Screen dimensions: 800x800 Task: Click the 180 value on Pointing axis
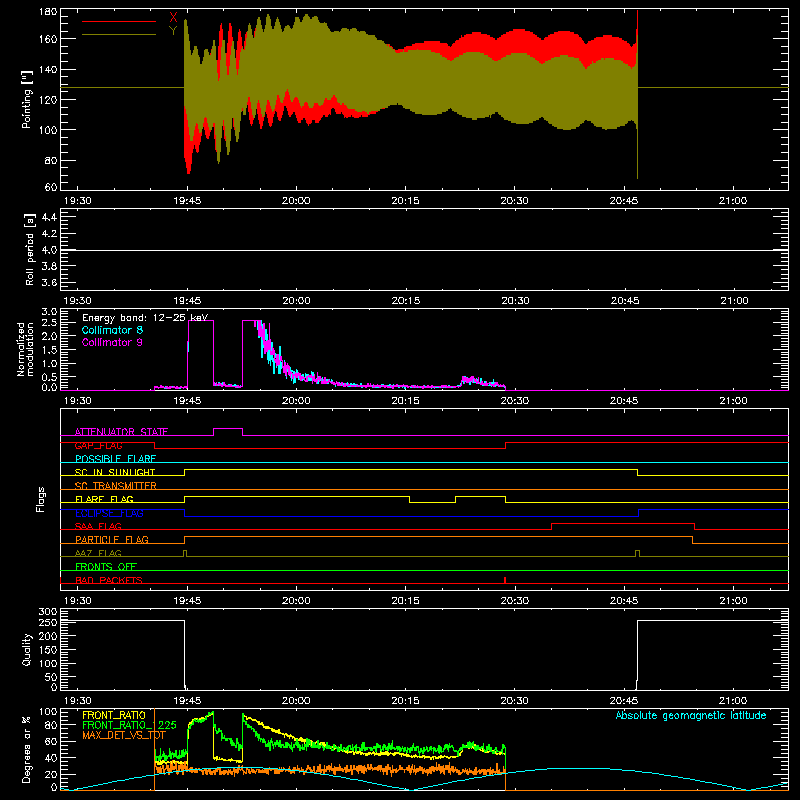click(48, 12)
